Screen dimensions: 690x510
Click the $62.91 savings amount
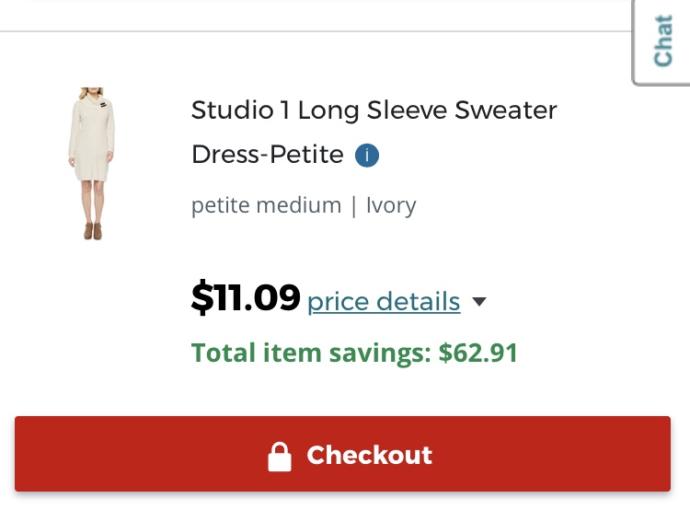(478, 353)
